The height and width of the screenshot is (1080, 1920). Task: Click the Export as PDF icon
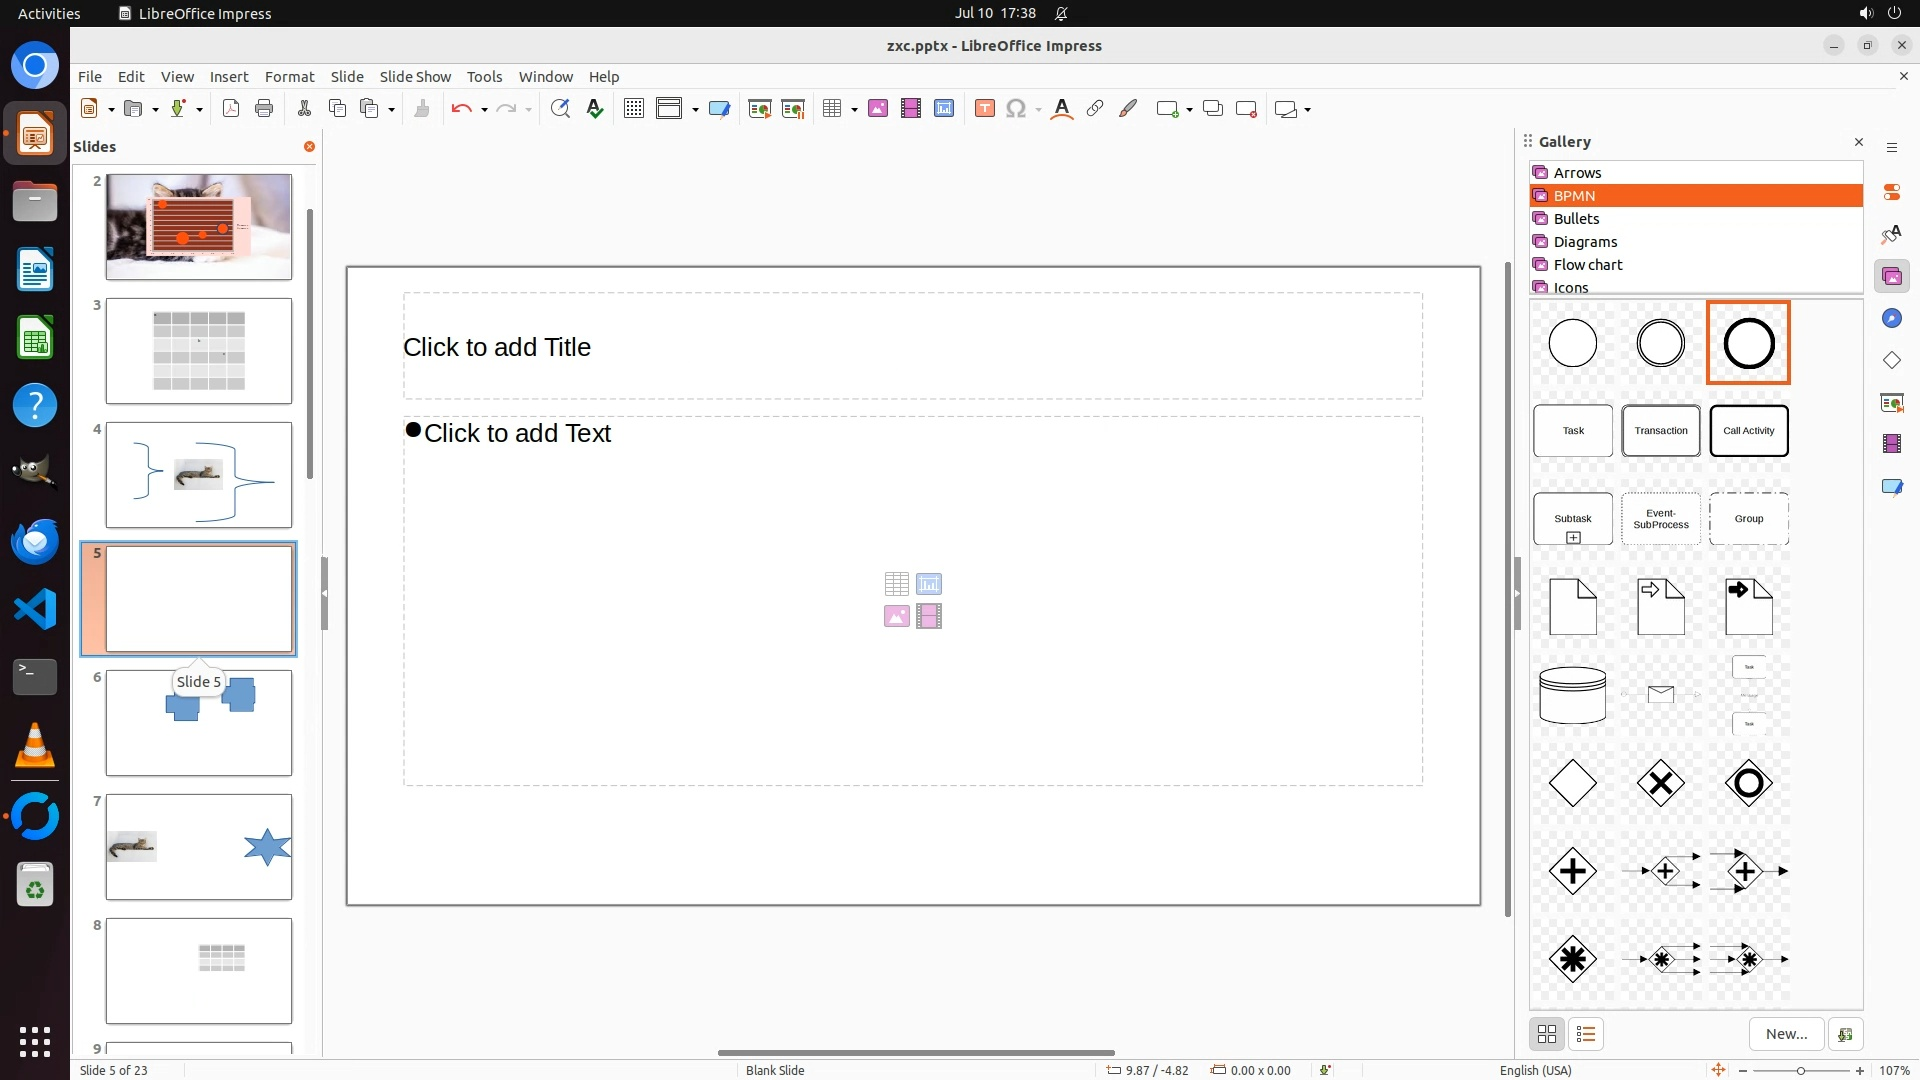(x=231, y=109)
